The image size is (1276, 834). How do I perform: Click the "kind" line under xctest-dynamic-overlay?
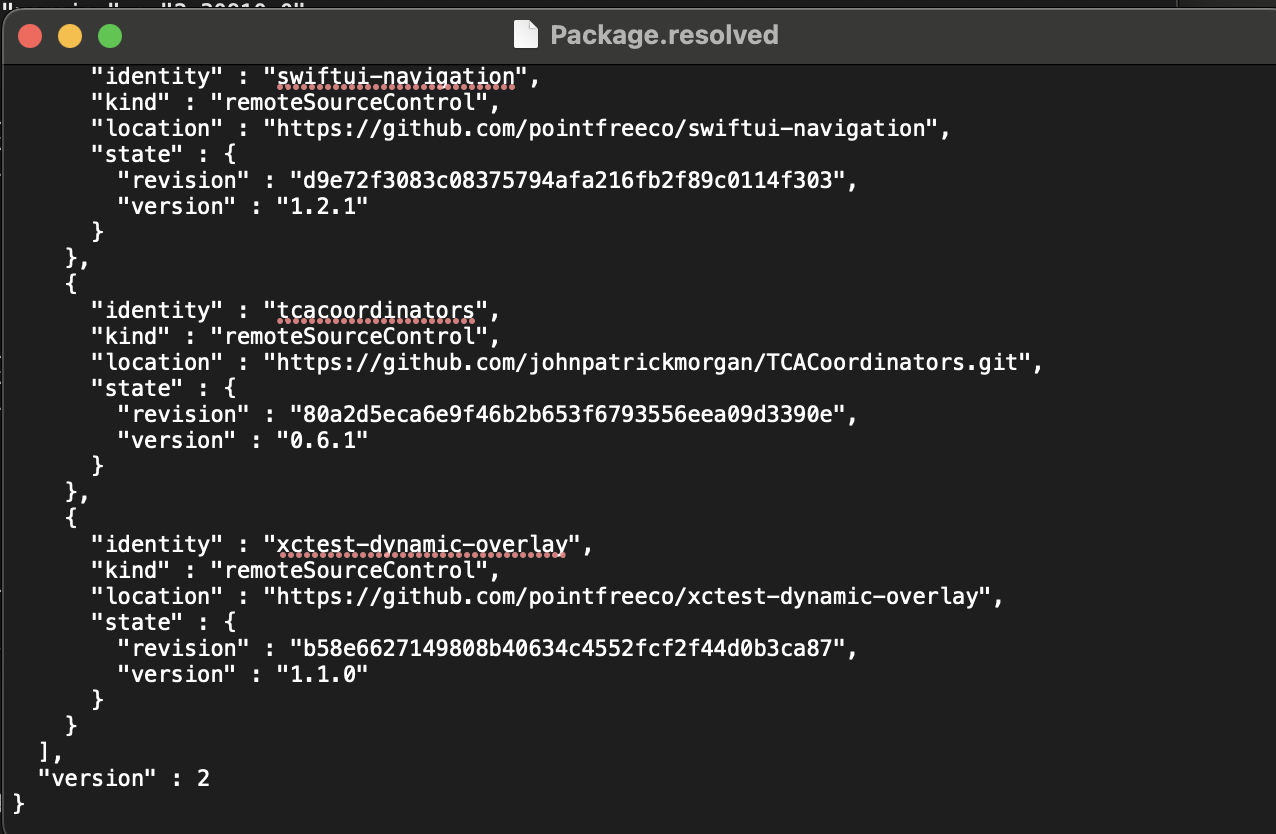point(295,570)
